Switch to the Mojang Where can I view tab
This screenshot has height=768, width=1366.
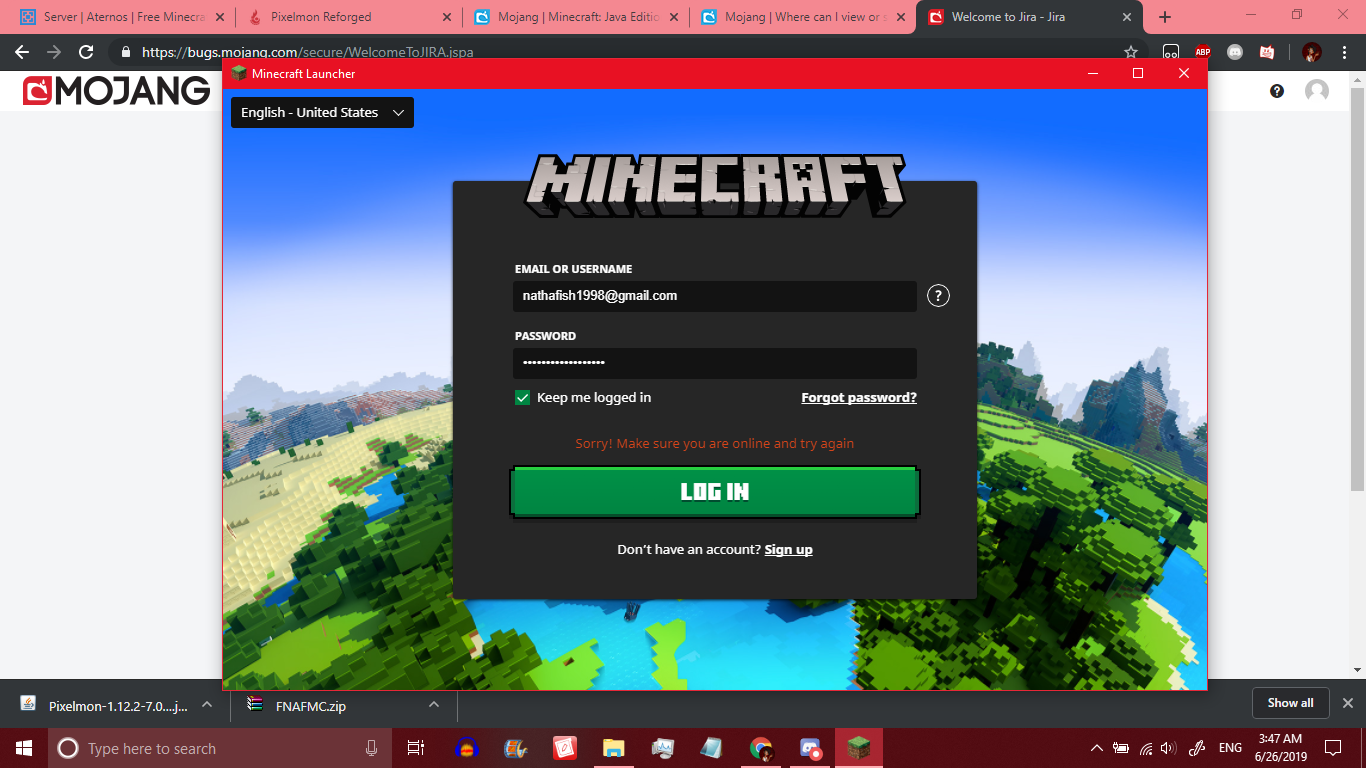coord(803,17)
